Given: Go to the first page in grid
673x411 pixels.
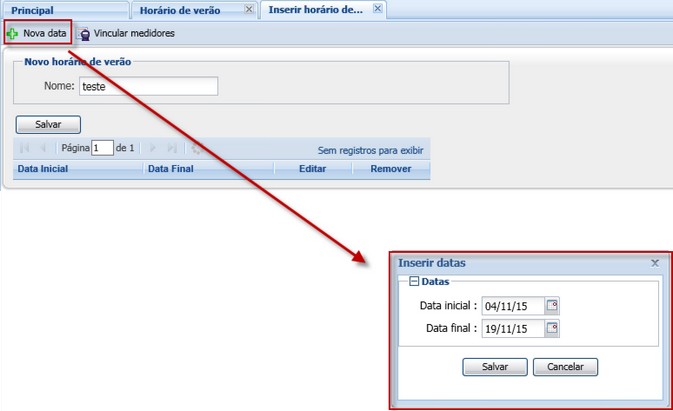Looking at the screenshot, I should click(x=25, y=148).
